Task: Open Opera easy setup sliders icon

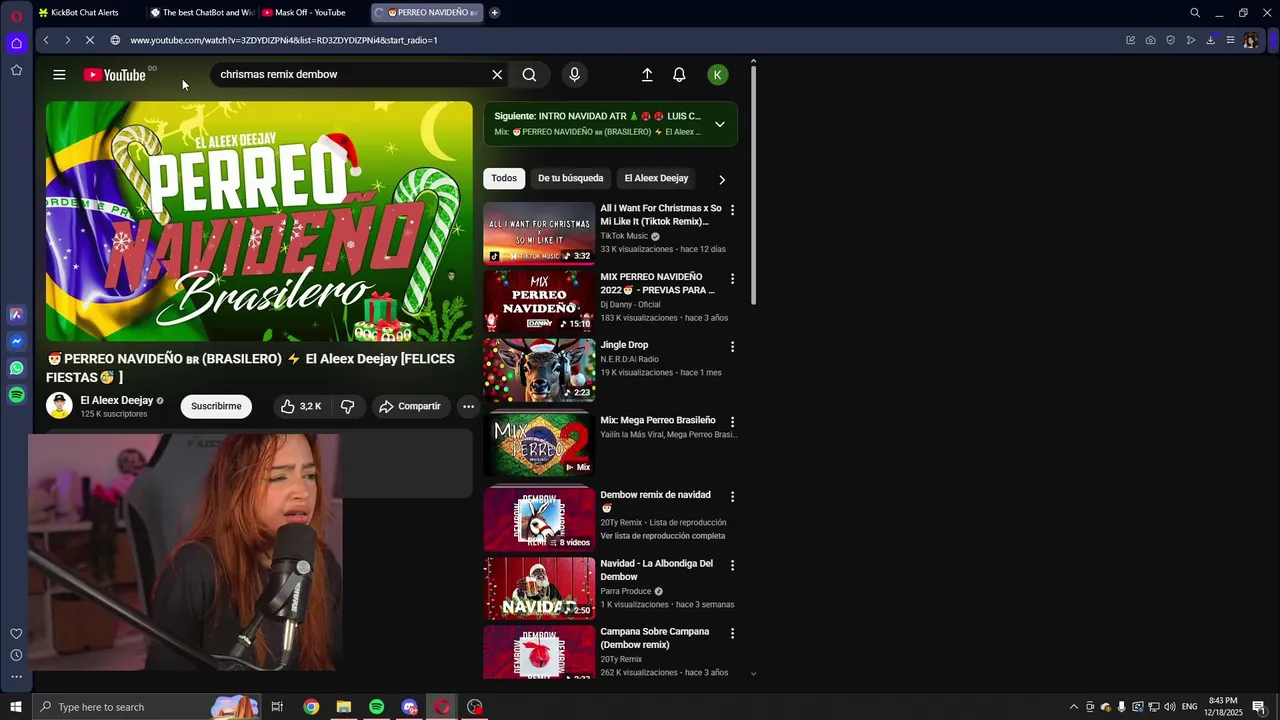Action: pyautogui.click(x=1230, y=40)
